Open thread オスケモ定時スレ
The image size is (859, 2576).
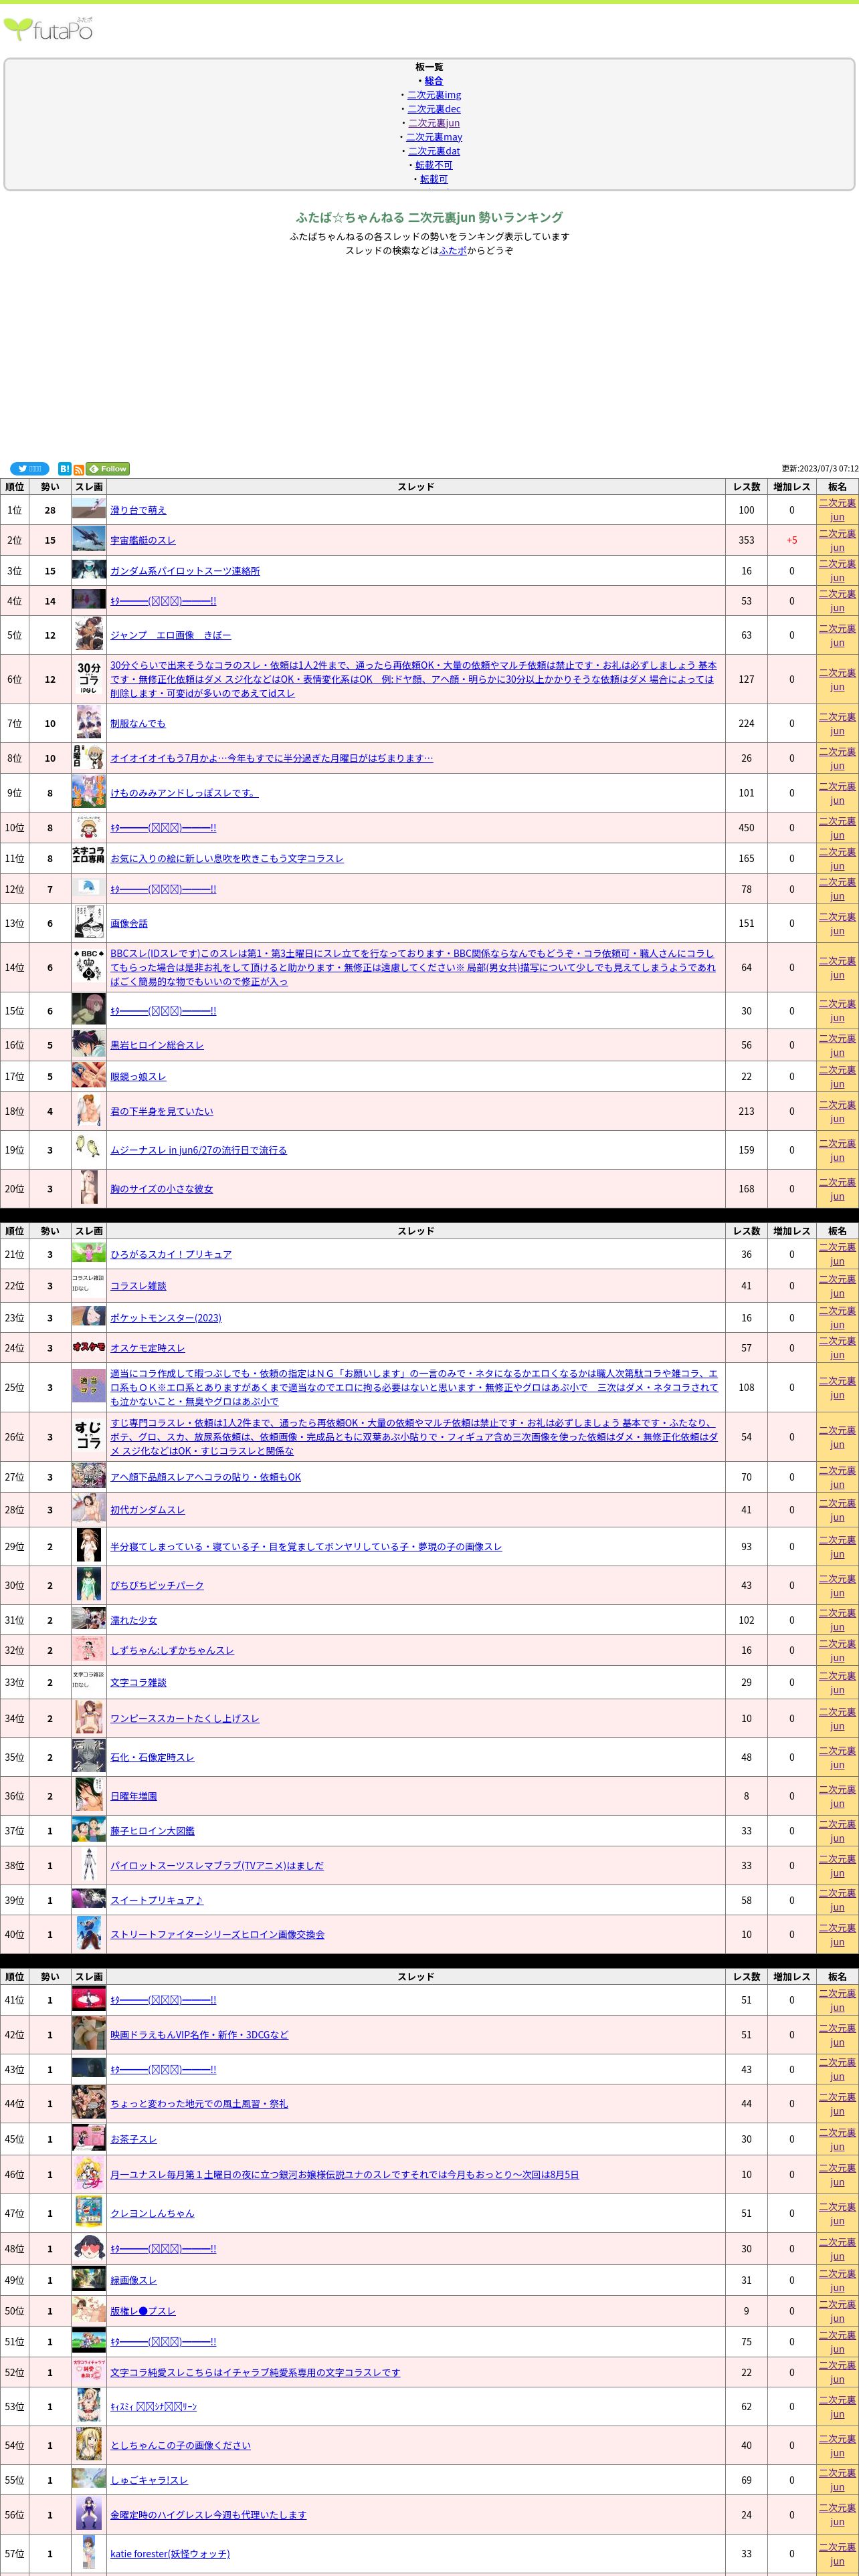pos(147,1348)
